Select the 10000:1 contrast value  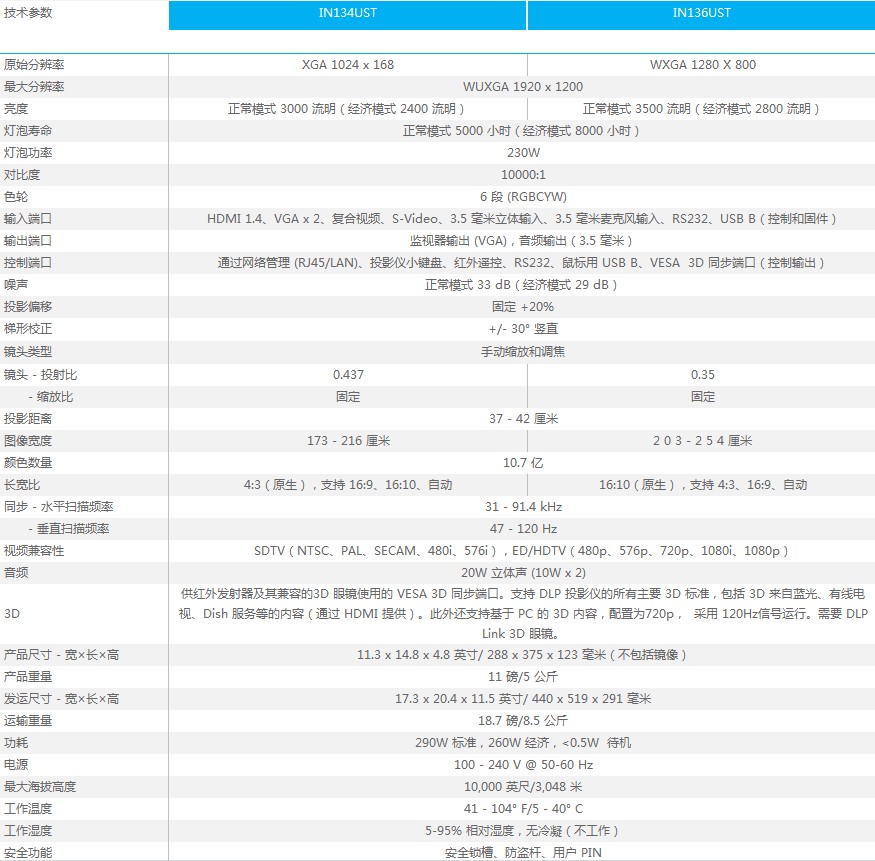tap(523, 175)
